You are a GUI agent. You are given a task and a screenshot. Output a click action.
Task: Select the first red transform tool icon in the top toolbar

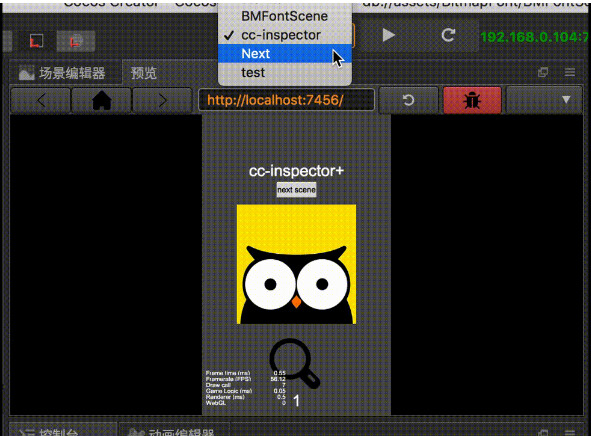point(36,40)
